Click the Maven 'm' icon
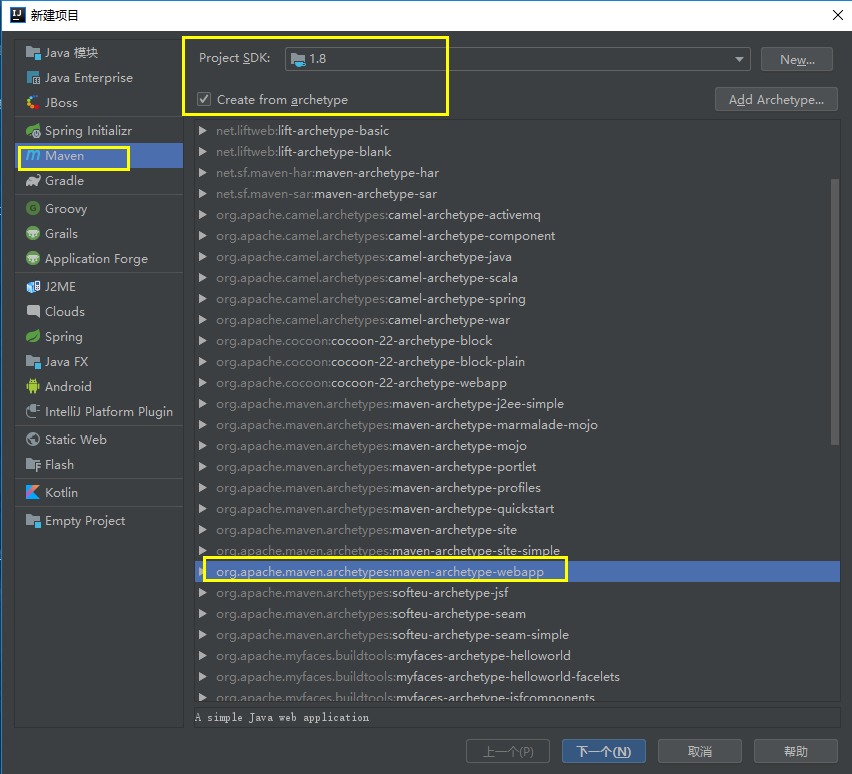 (33, 155)
